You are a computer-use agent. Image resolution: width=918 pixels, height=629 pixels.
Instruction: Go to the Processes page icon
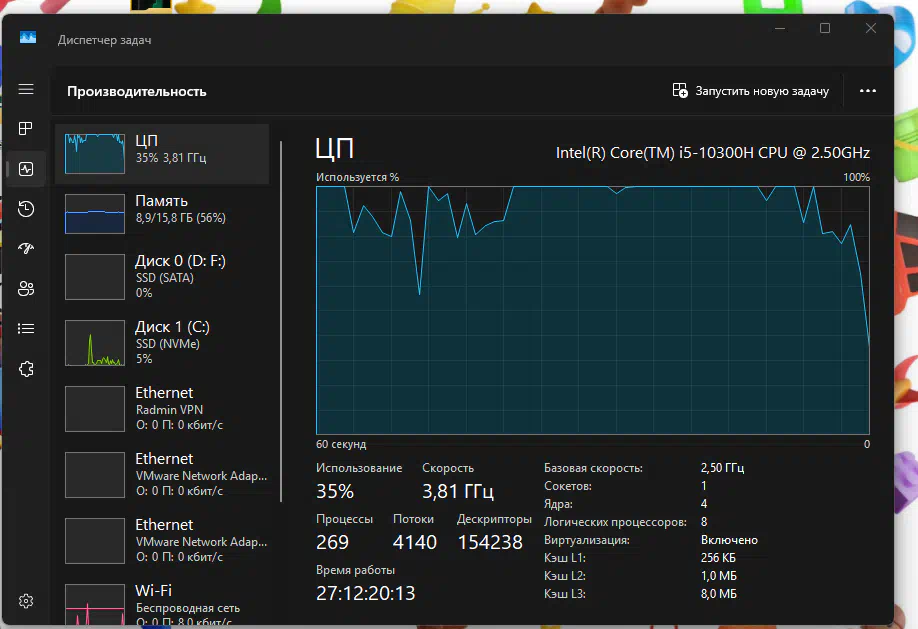[x=26, y=129]
